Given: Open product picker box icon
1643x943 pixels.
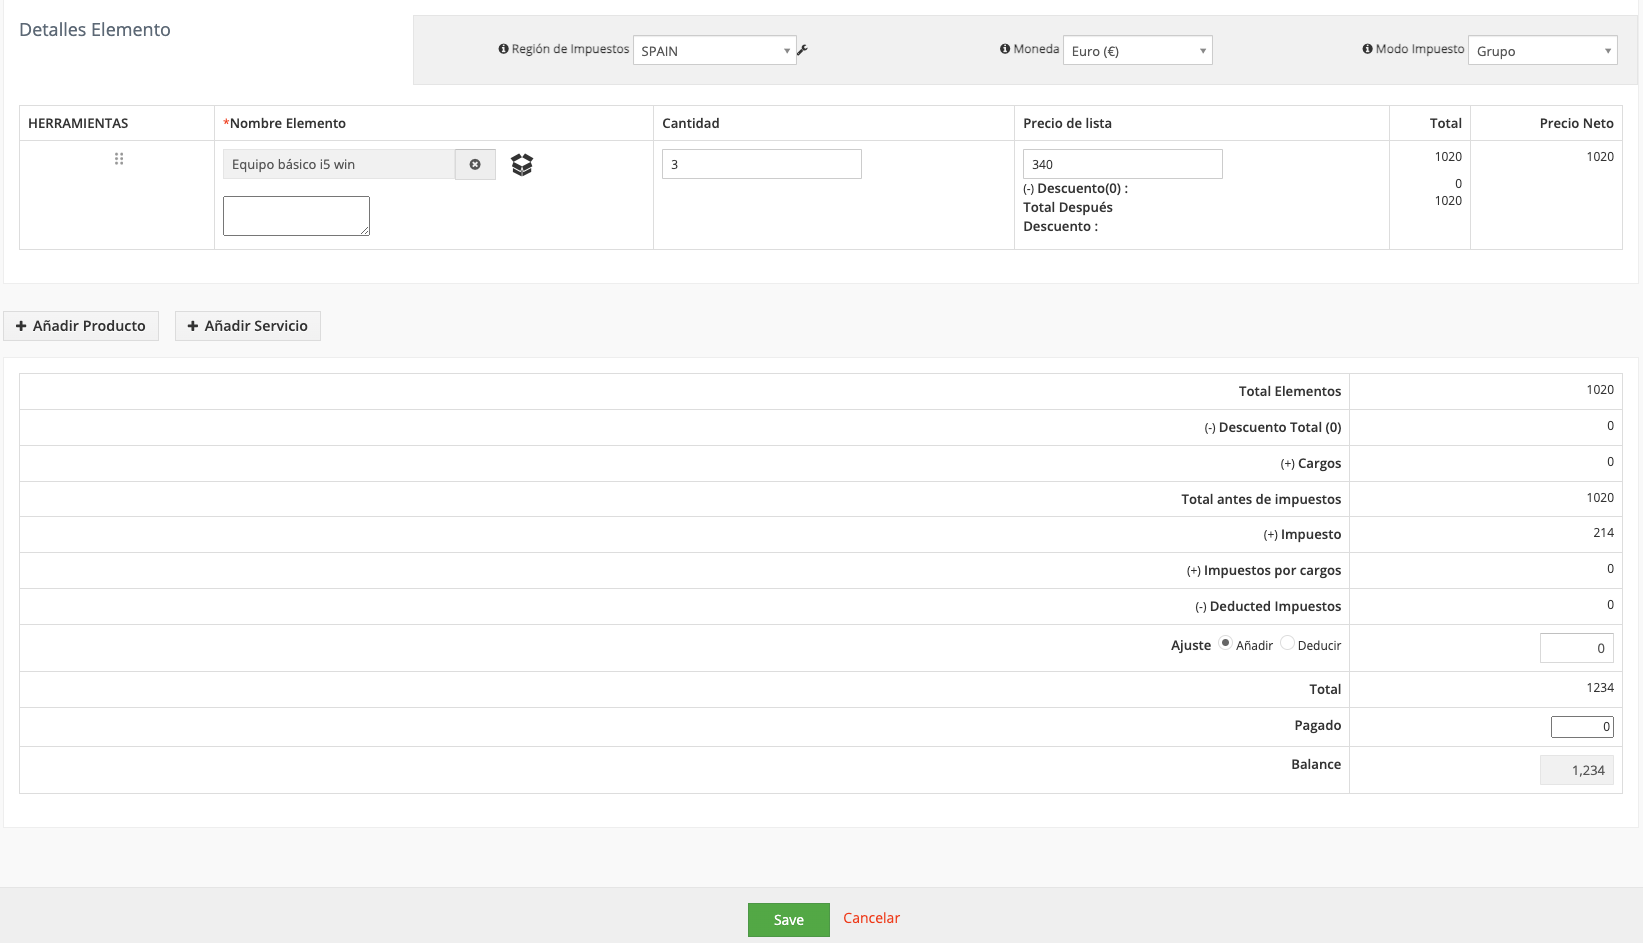Looking at the screenshot, I should pos(522,165).
